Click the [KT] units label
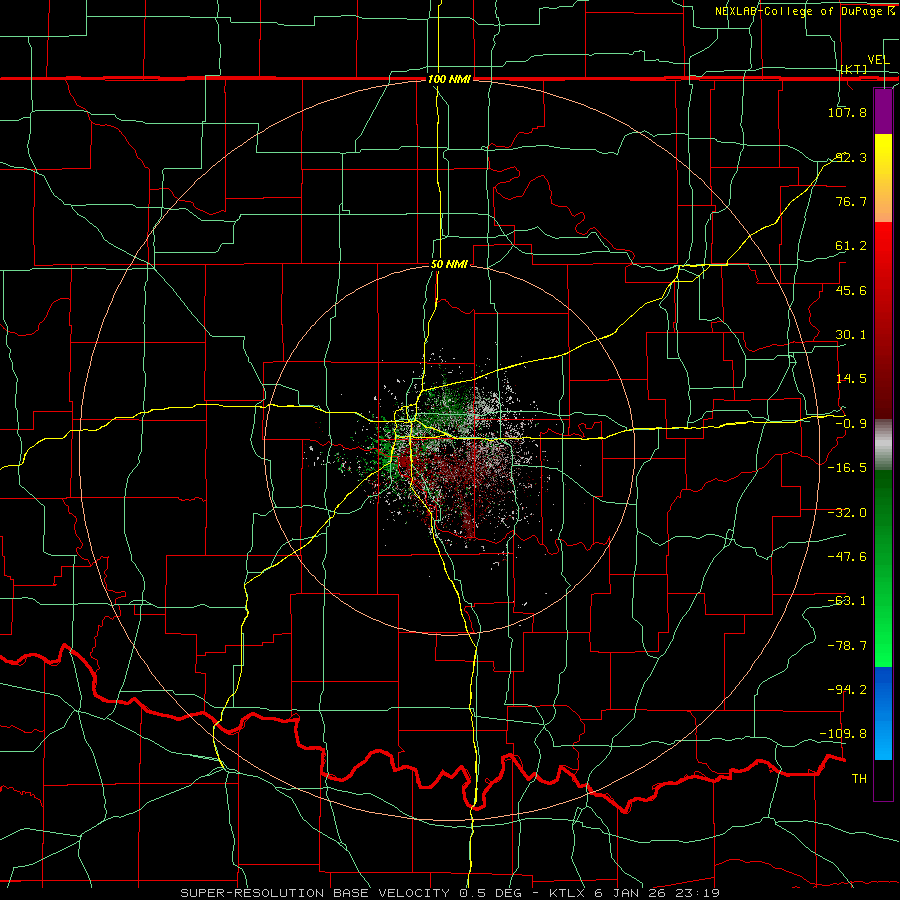This screenshot has height=900, width=900. pos(854,69)
